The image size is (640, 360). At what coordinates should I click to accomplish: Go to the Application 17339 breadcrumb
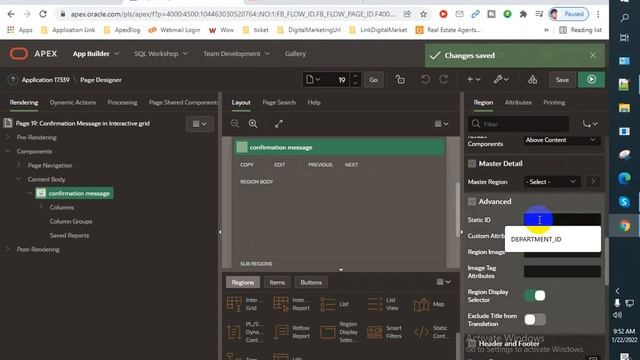point(45,80)
